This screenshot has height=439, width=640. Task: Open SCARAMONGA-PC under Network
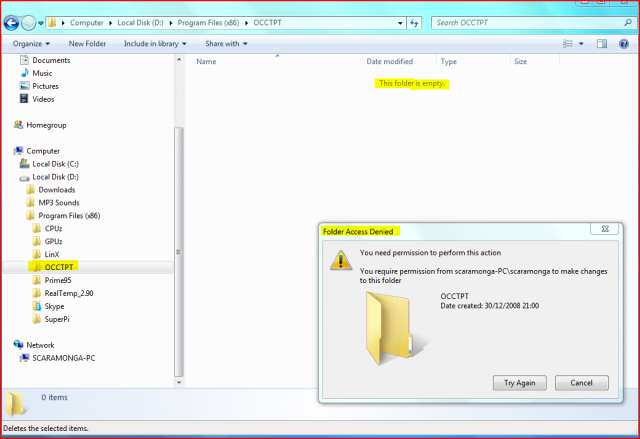(58, 358)
